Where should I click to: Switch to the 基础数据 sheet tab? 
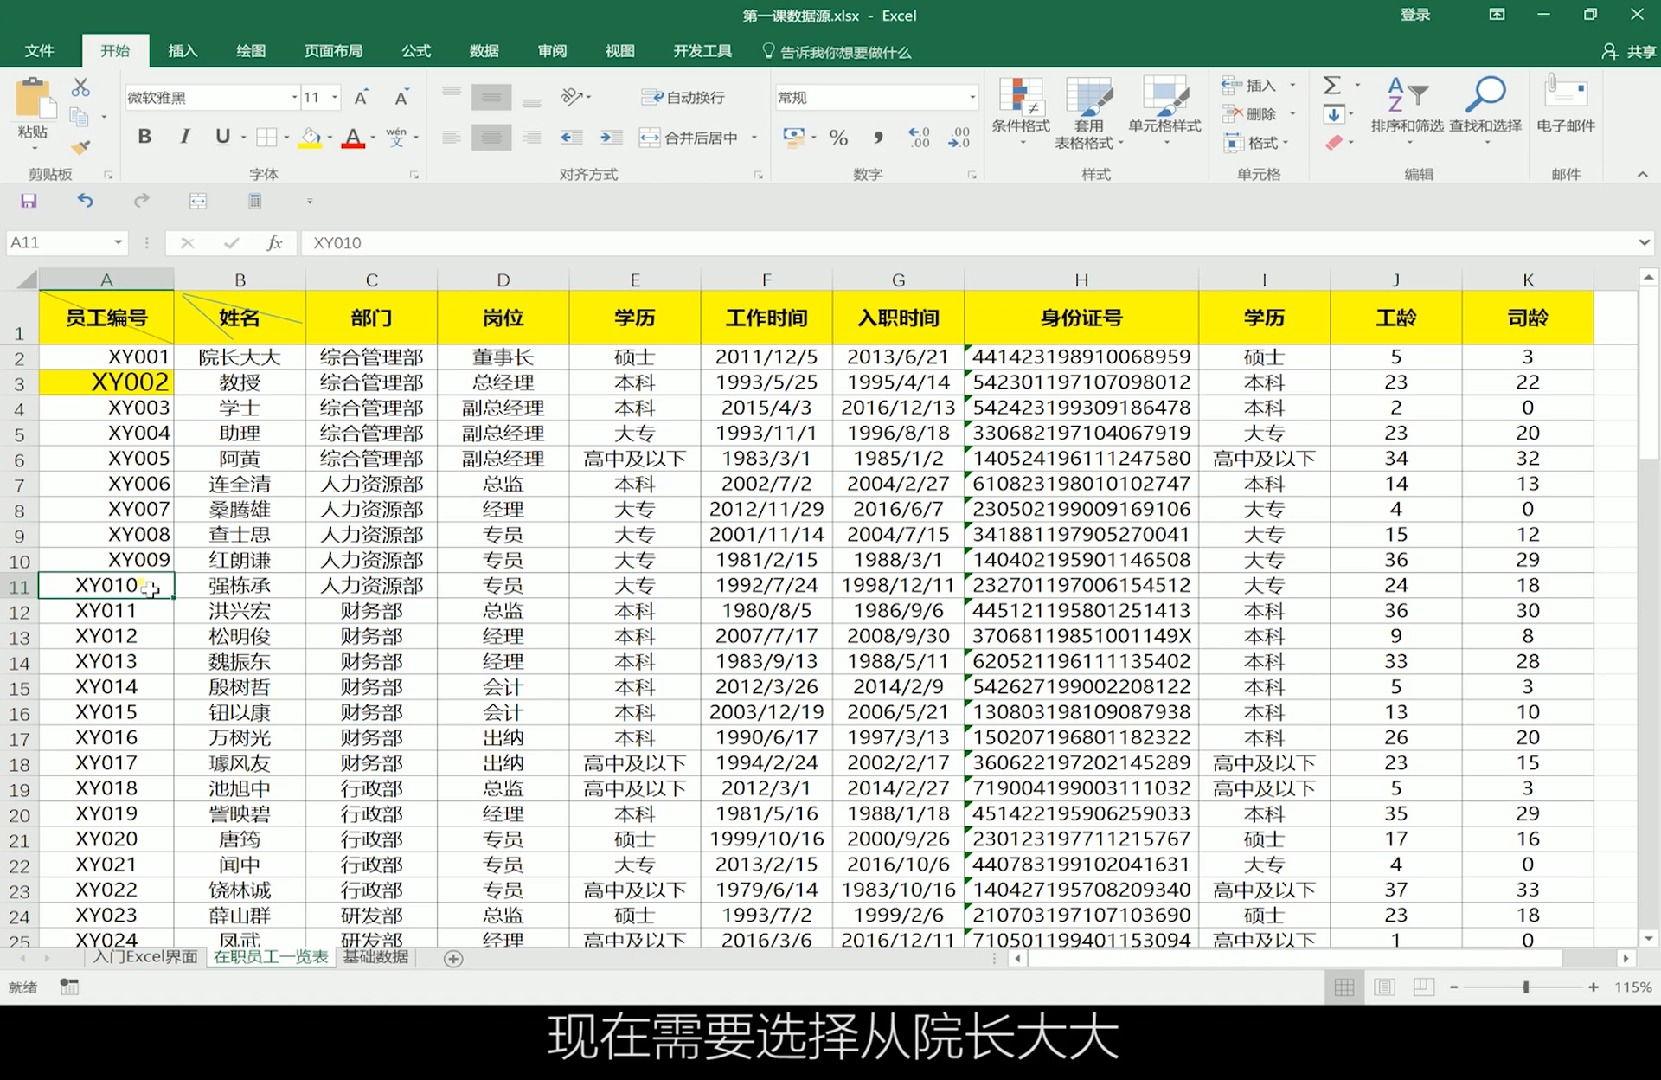coord(375,957)
